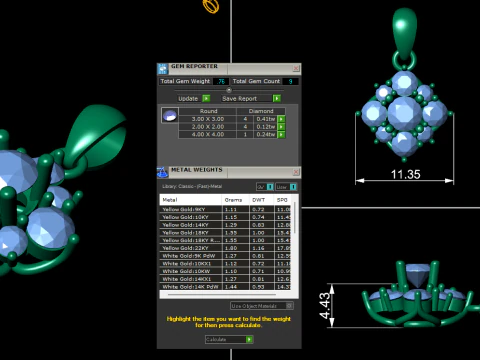Select the Yellow Gold:9KY row
Screen dimensions: 480x360
click(225, 209)
